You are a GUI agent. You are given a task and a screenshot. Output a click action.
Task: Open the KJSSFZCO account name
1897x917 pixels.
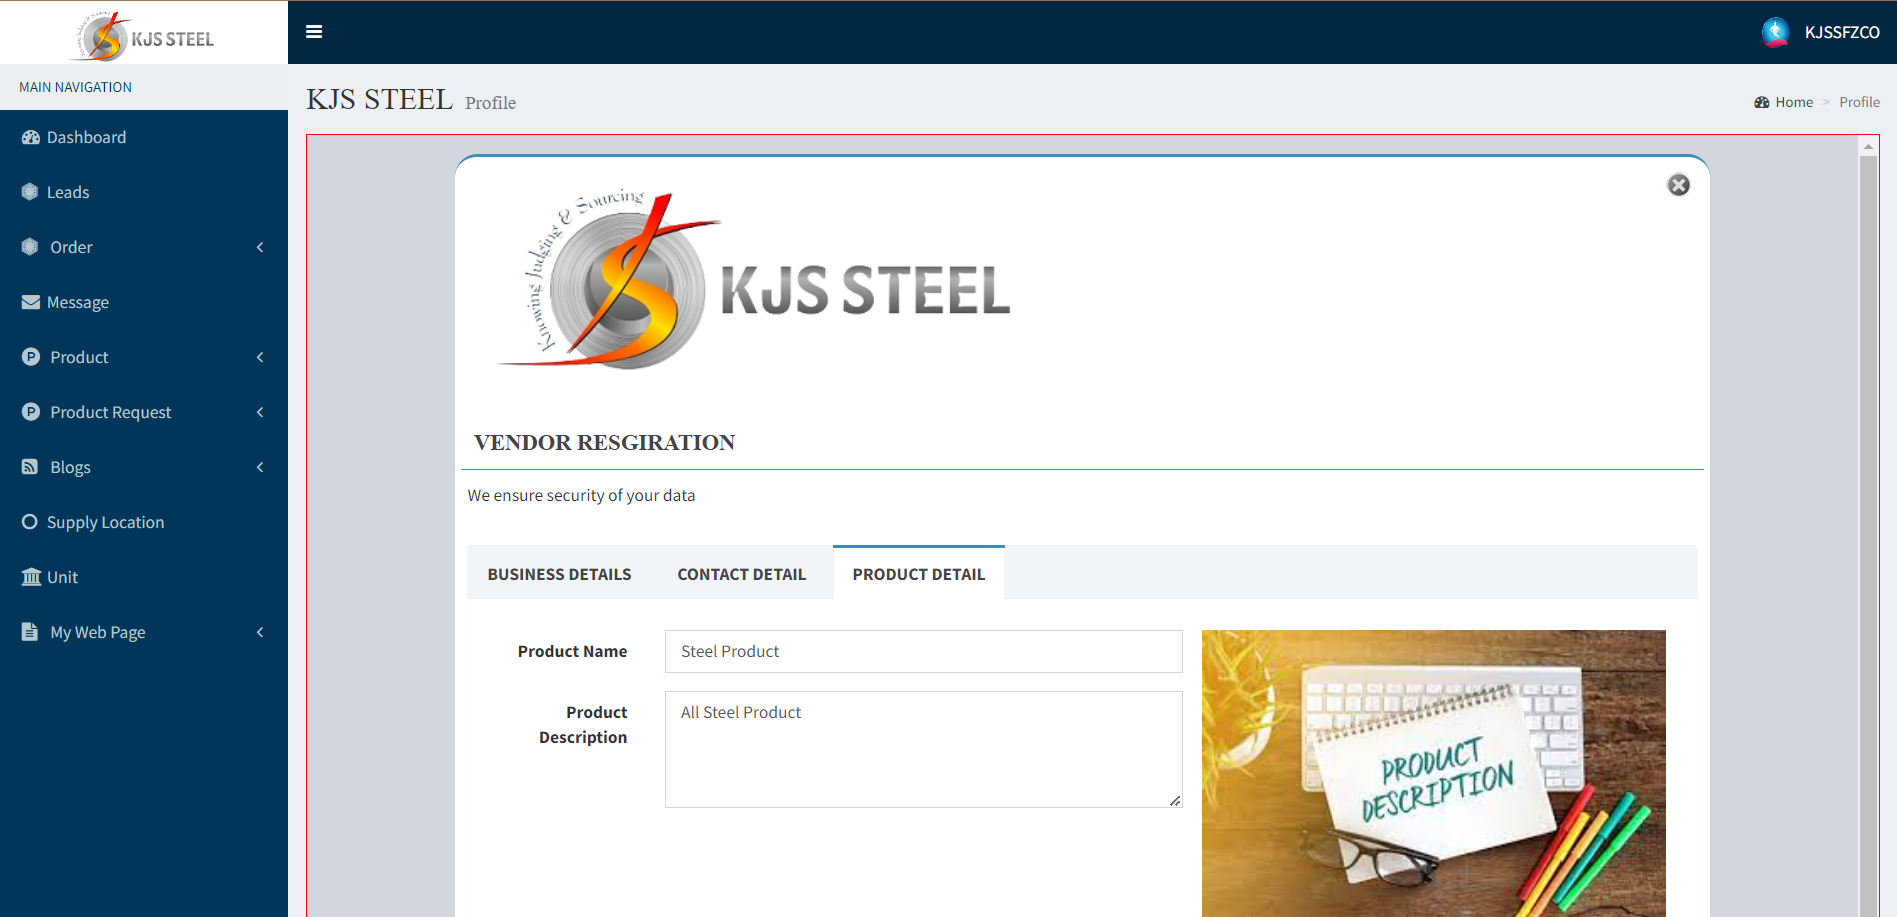pyautogui.click(x=1842, y=32)
